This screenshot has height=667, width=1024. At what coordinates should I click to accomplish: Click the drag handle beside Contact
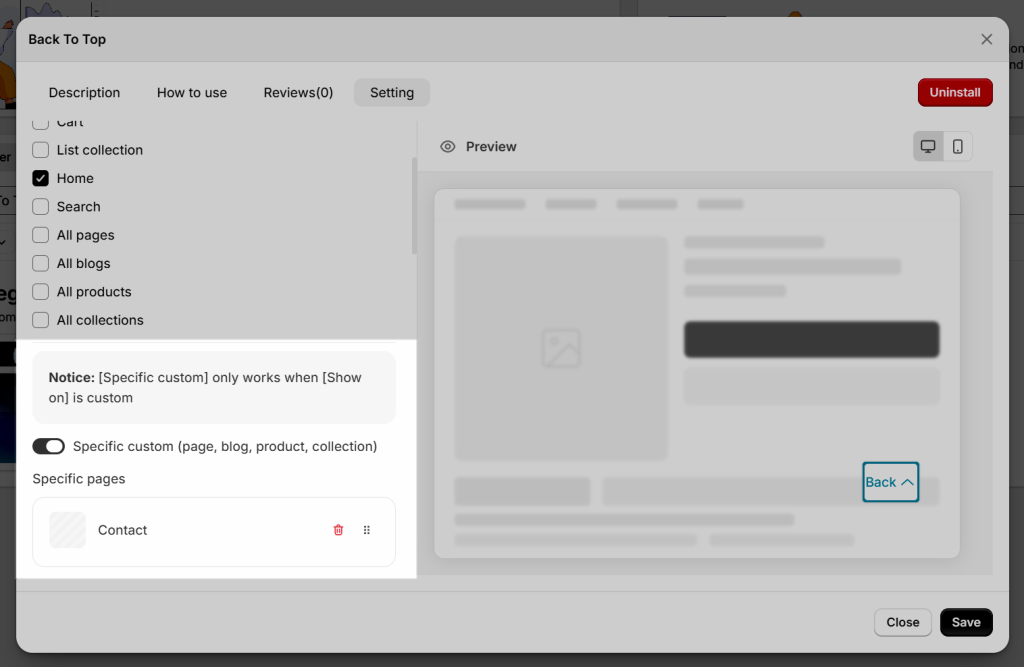pyautogui.click(x=366, y=530)
